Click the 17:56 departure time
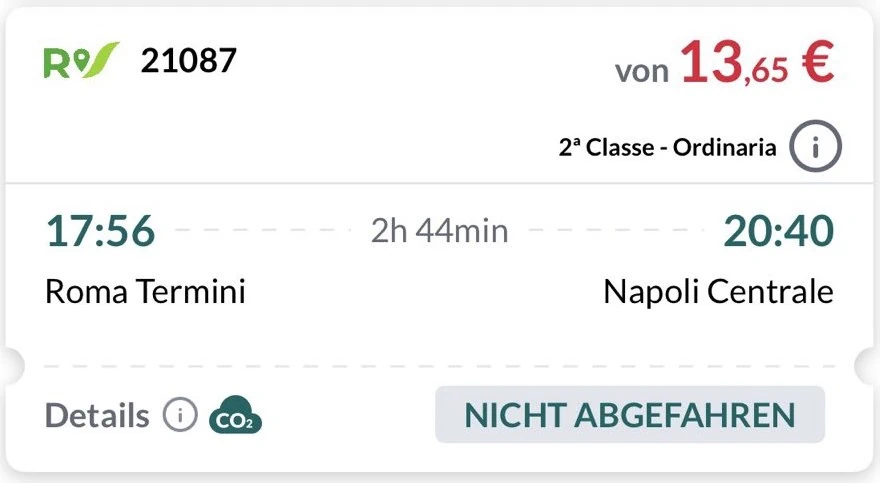The width and height of the screenshot is (880, 483). 100,231
